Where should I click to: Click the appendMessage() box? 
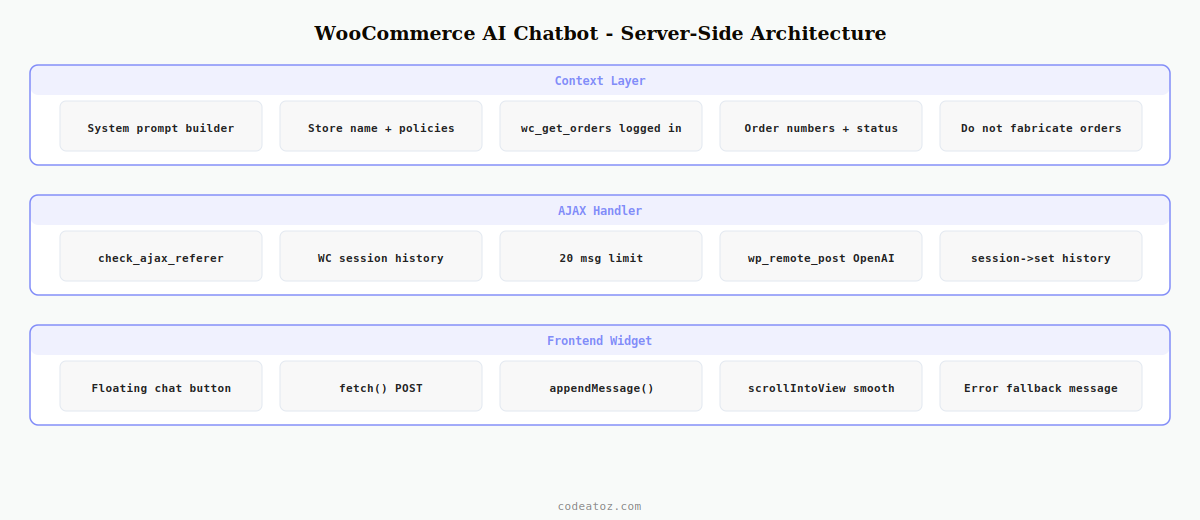click(x=601, y=386)
